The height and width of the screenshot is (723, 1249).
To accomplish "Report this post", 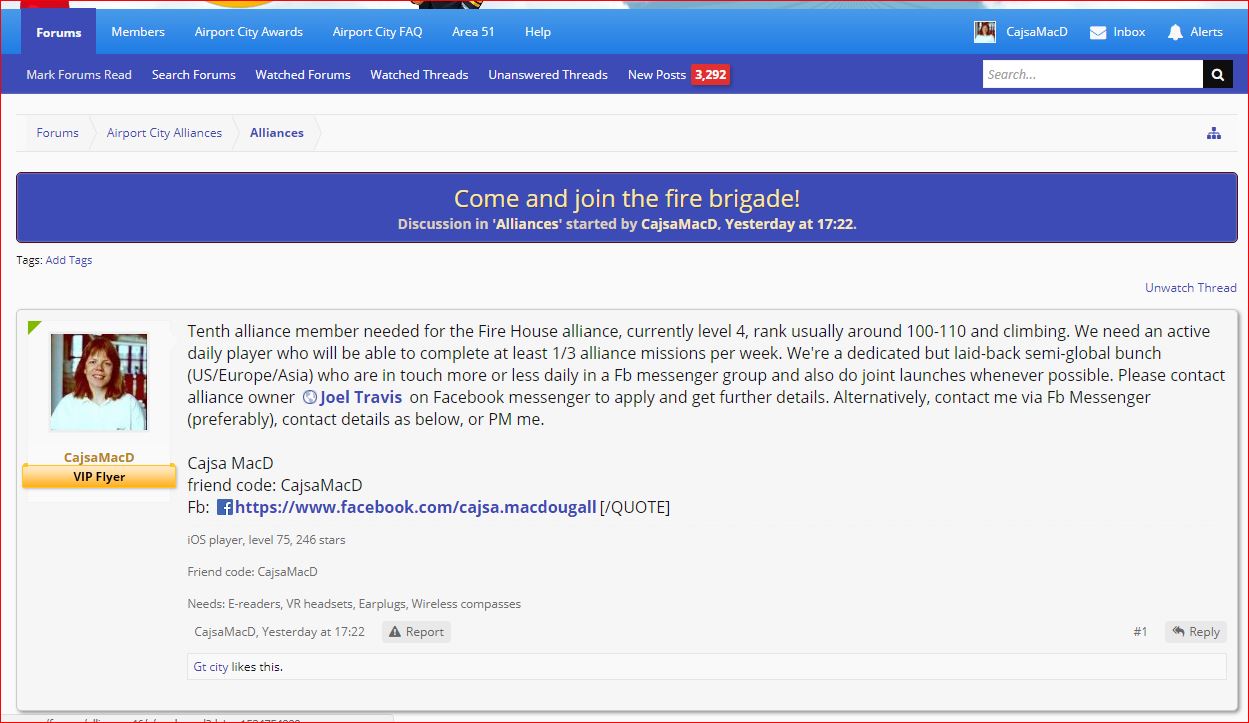I will (416, 632).
